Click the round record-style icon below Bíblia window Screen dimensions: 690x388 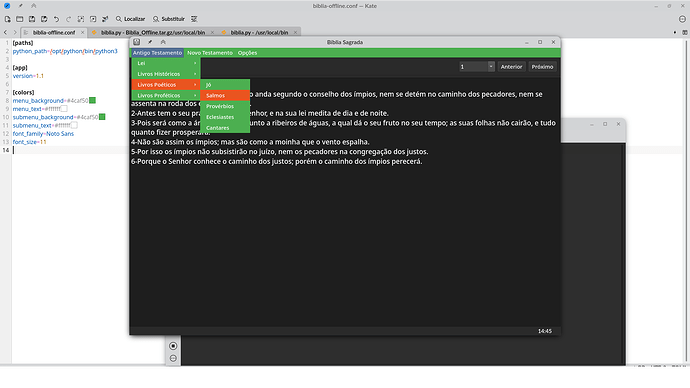click(x=173, y=346)
